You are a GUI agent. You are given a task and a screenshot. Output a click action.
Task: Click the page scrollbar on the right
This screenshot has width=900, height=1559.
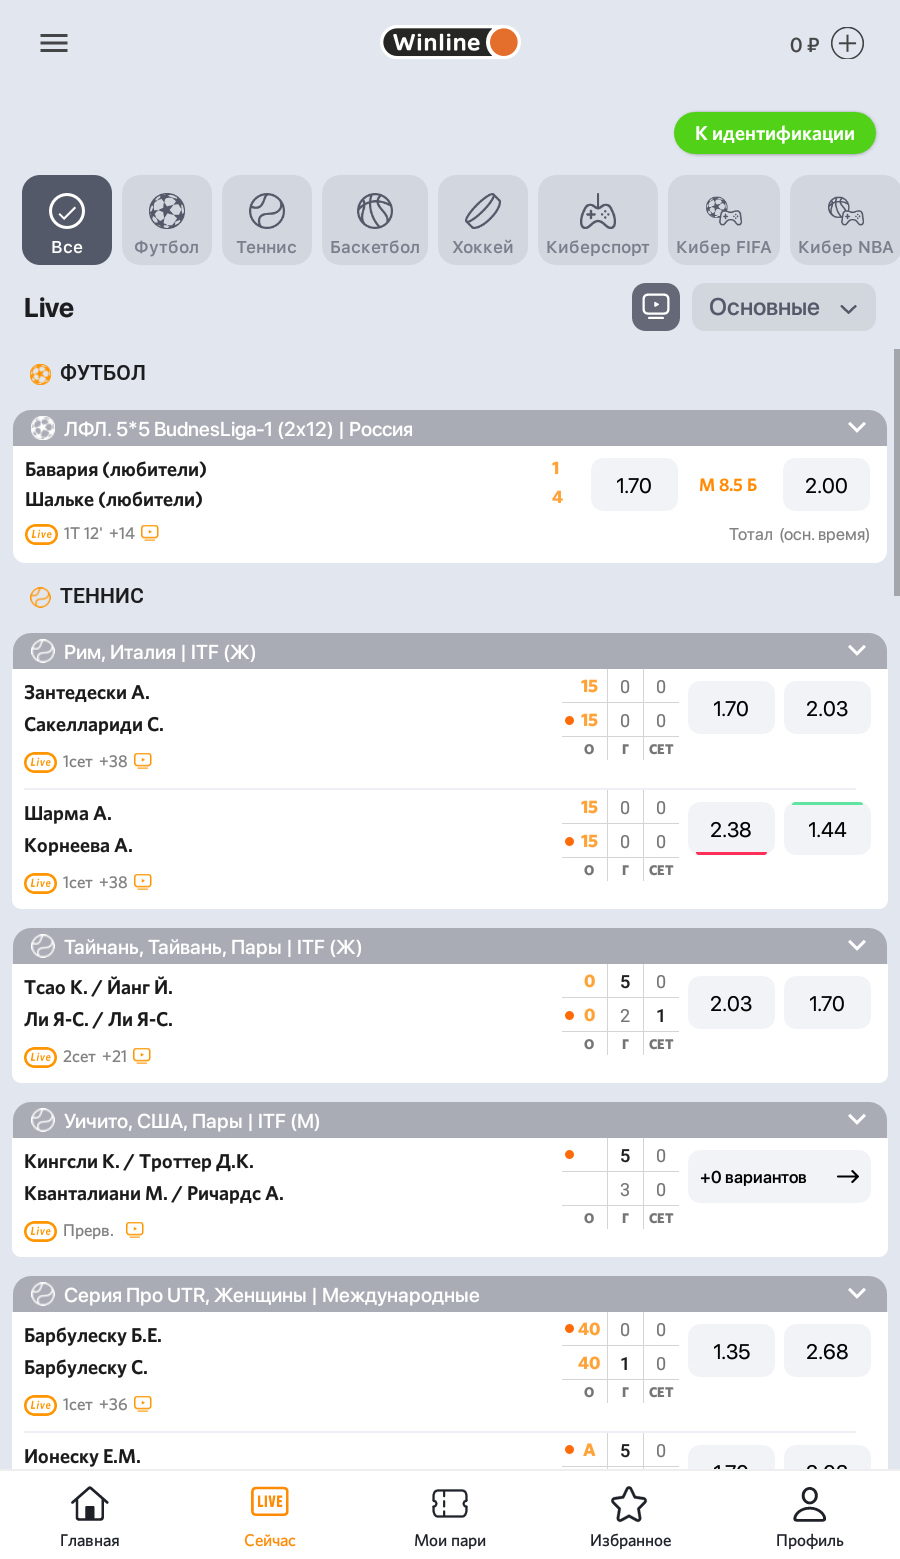pyautogui.click(x=896, y=470)
